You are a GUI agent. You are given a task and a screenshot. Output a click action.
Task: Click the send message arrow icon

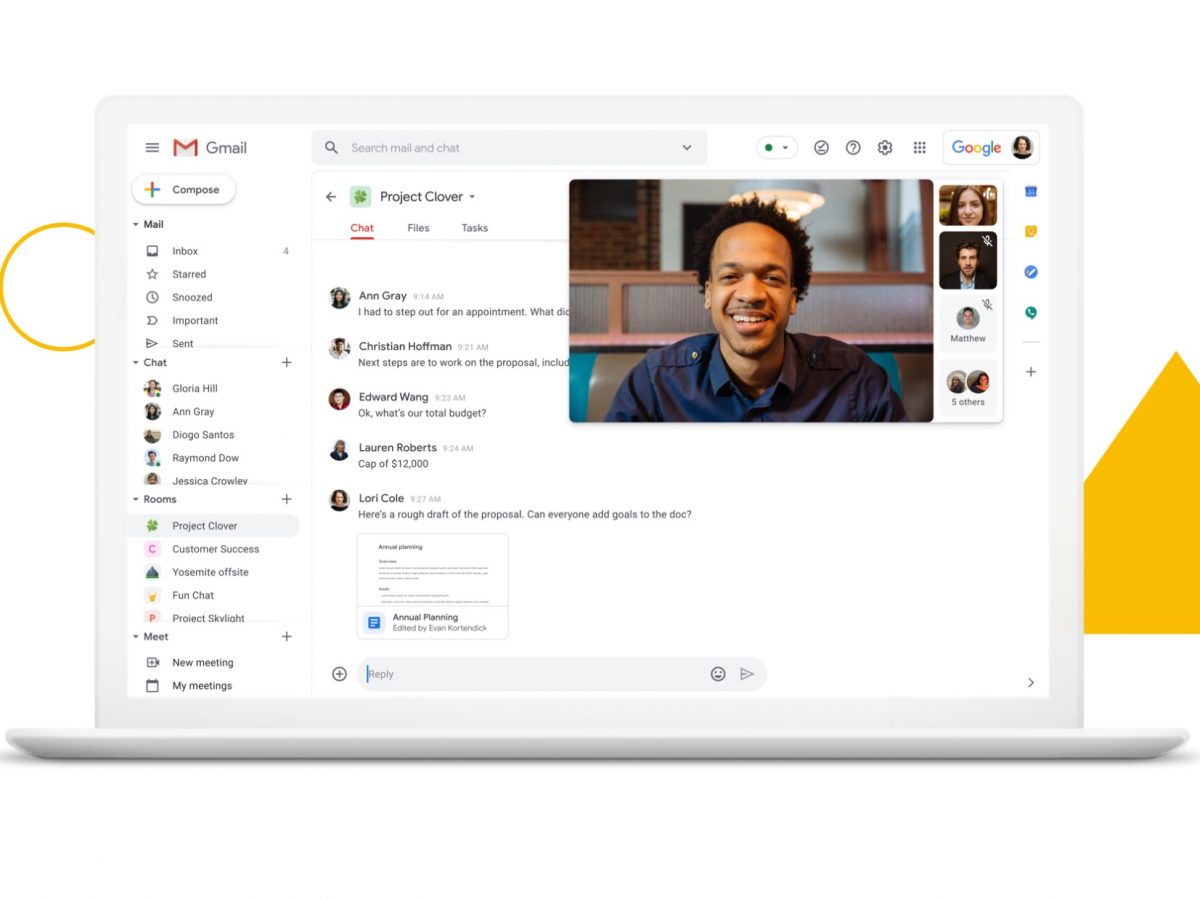[x=747, y=674]
